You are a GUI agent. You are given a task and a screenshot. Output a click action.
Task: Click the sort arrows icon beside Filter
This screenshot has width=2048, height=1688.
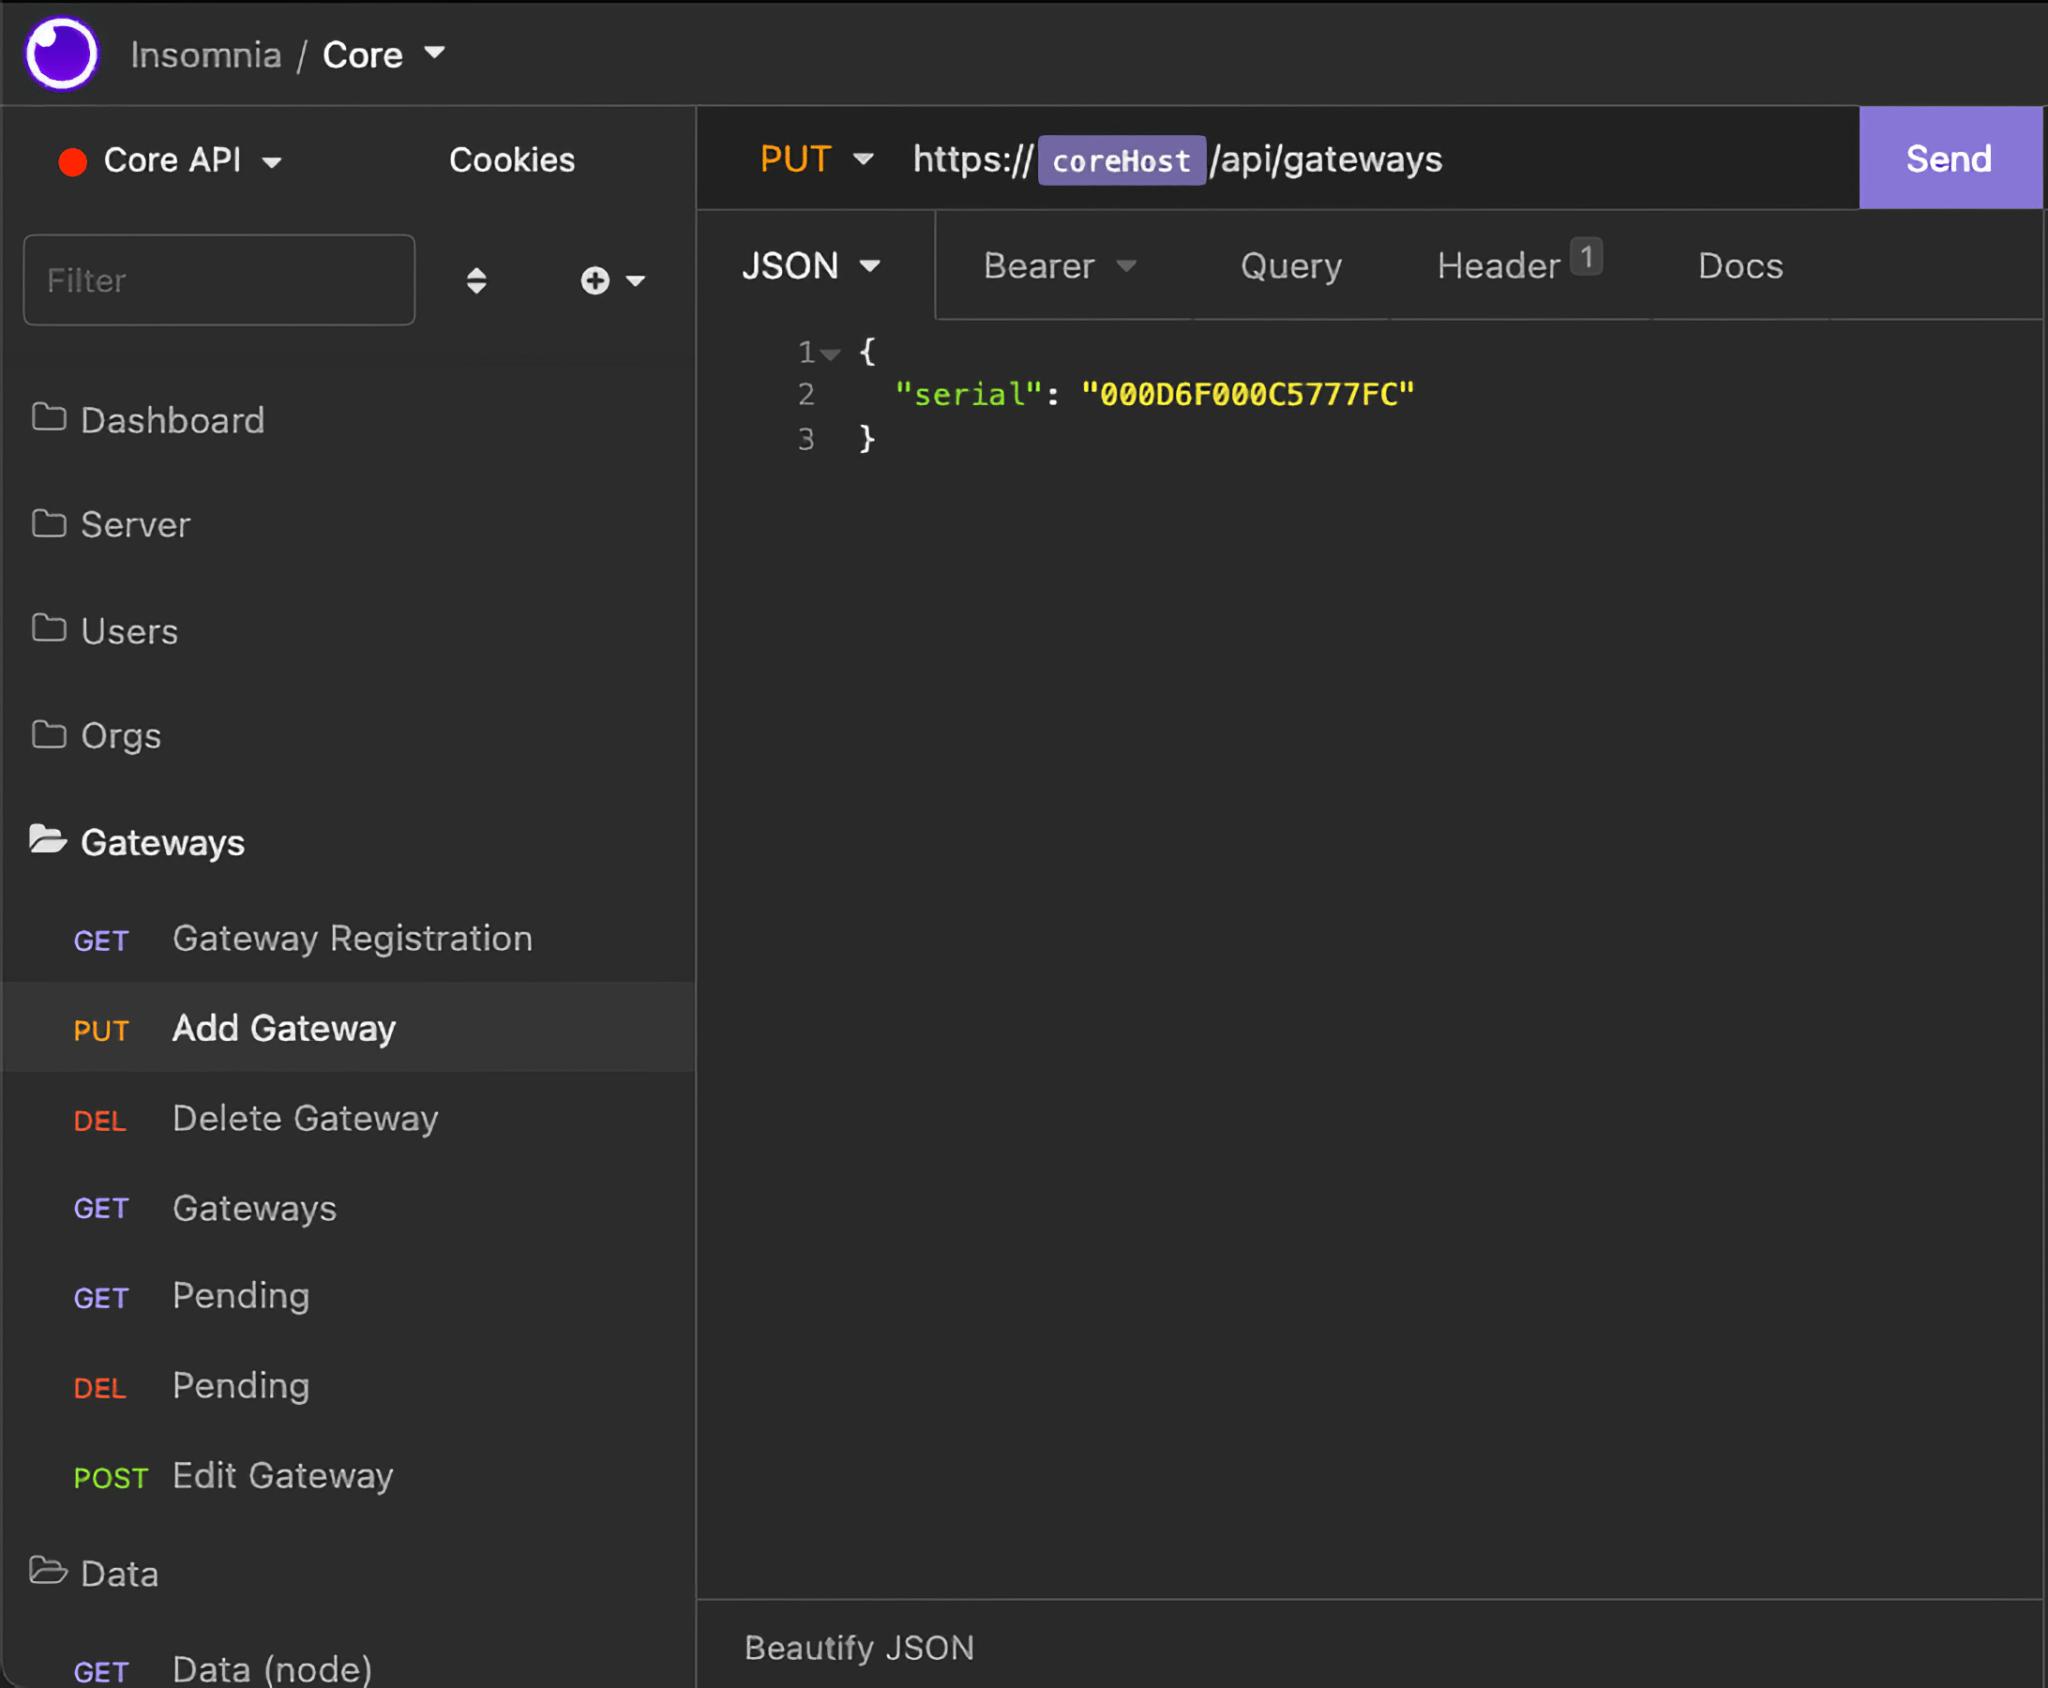click(476, 281)
